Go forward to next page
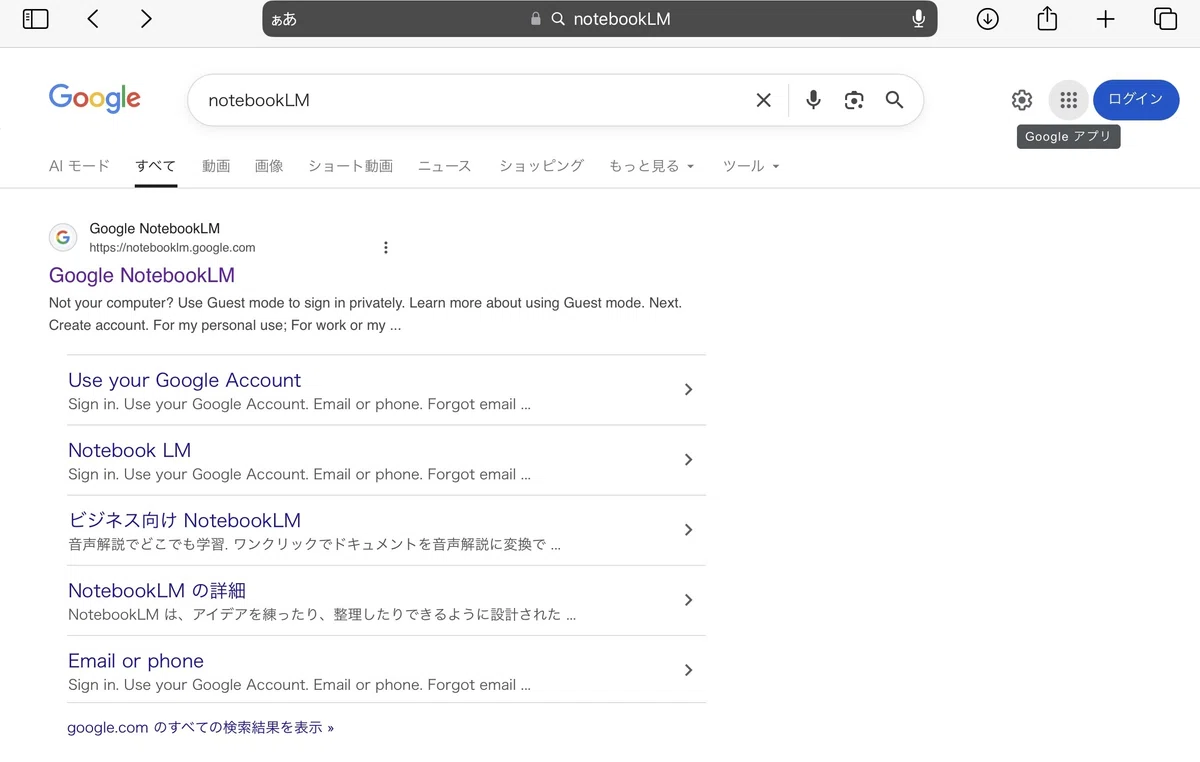Screen dimensions: 1200x762 146,19
